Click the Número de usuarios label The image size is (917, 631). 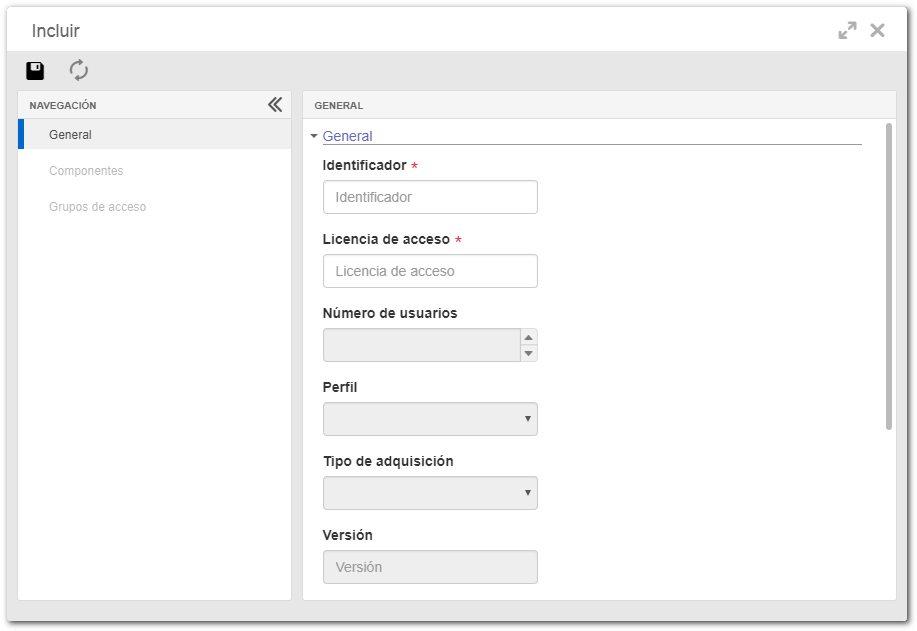click(x=390, y=313)
